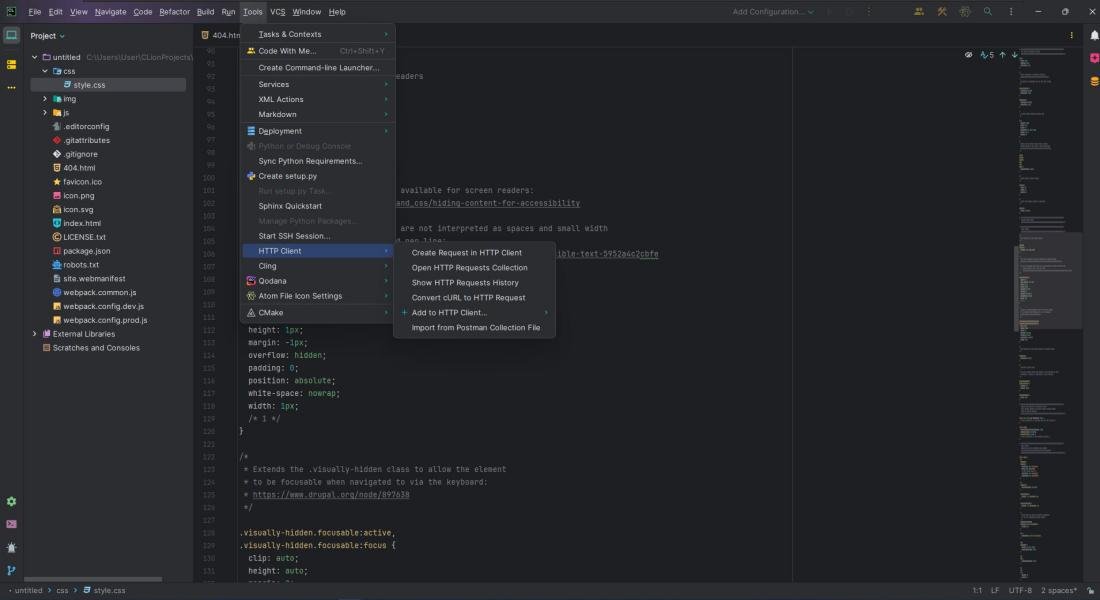Open the Services green gear icon
The width and height of the screenshot is (1100, 600).
(11, 501)
